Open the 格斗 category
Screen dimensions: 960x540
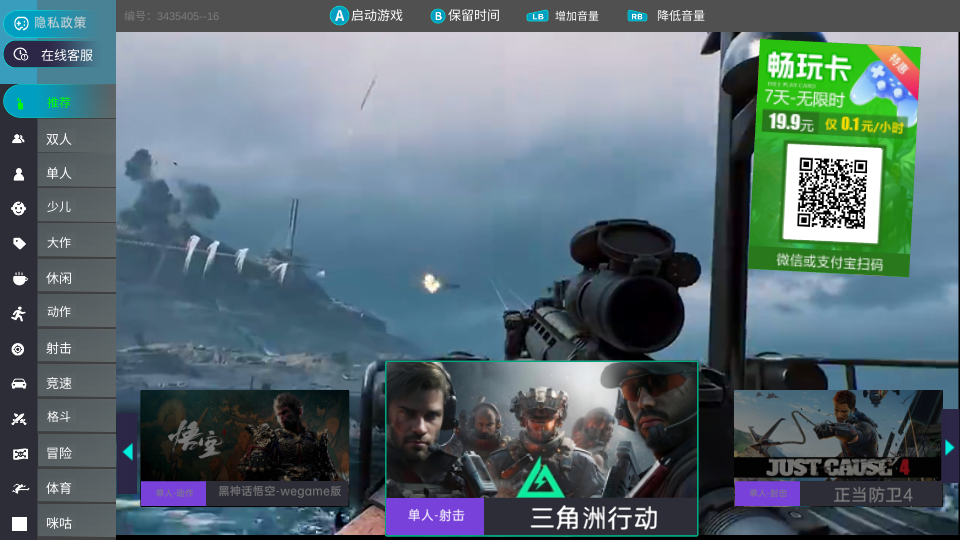pyautogui.click(x=77, y=417)
